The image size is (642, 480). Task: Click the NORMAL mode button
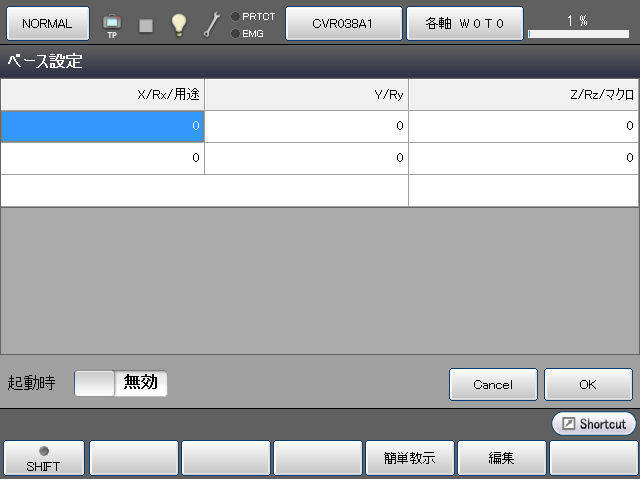click(x=47, y=24)
